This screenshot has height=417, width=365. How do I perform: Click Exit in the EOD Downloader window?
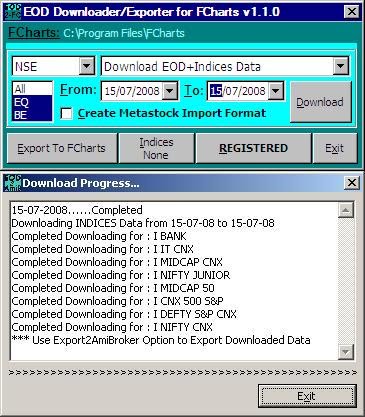334,148
